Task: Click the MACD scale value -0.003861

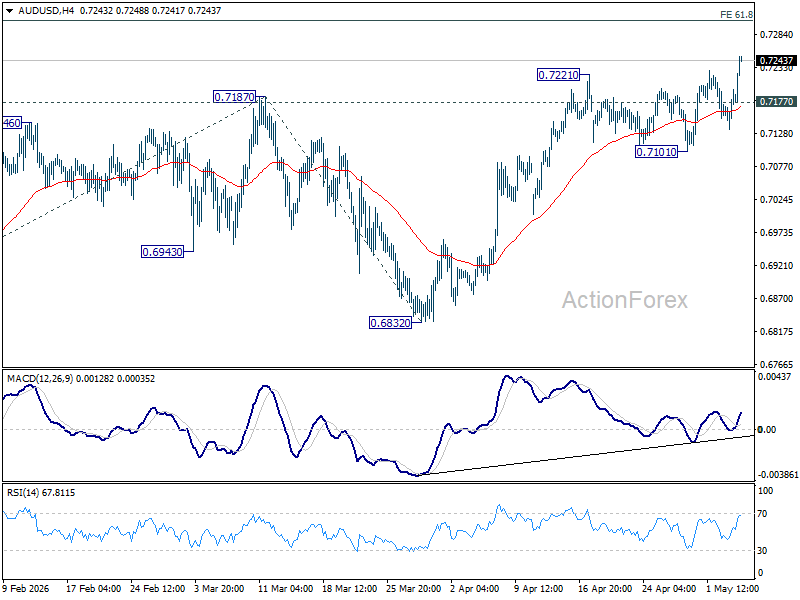Action: (778, 475)
